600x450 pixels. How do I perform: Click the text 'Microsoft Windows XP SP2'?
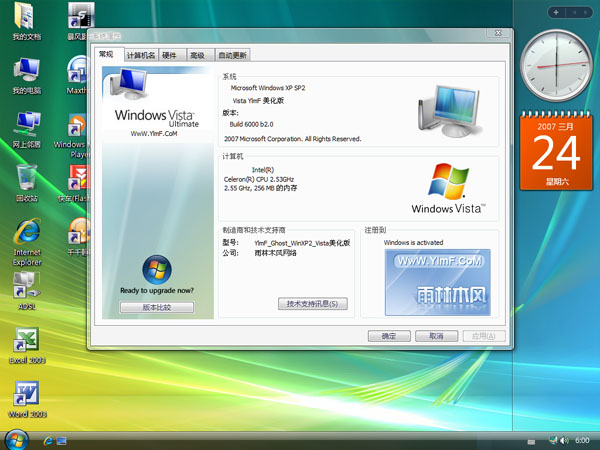[x=268, y=88]
